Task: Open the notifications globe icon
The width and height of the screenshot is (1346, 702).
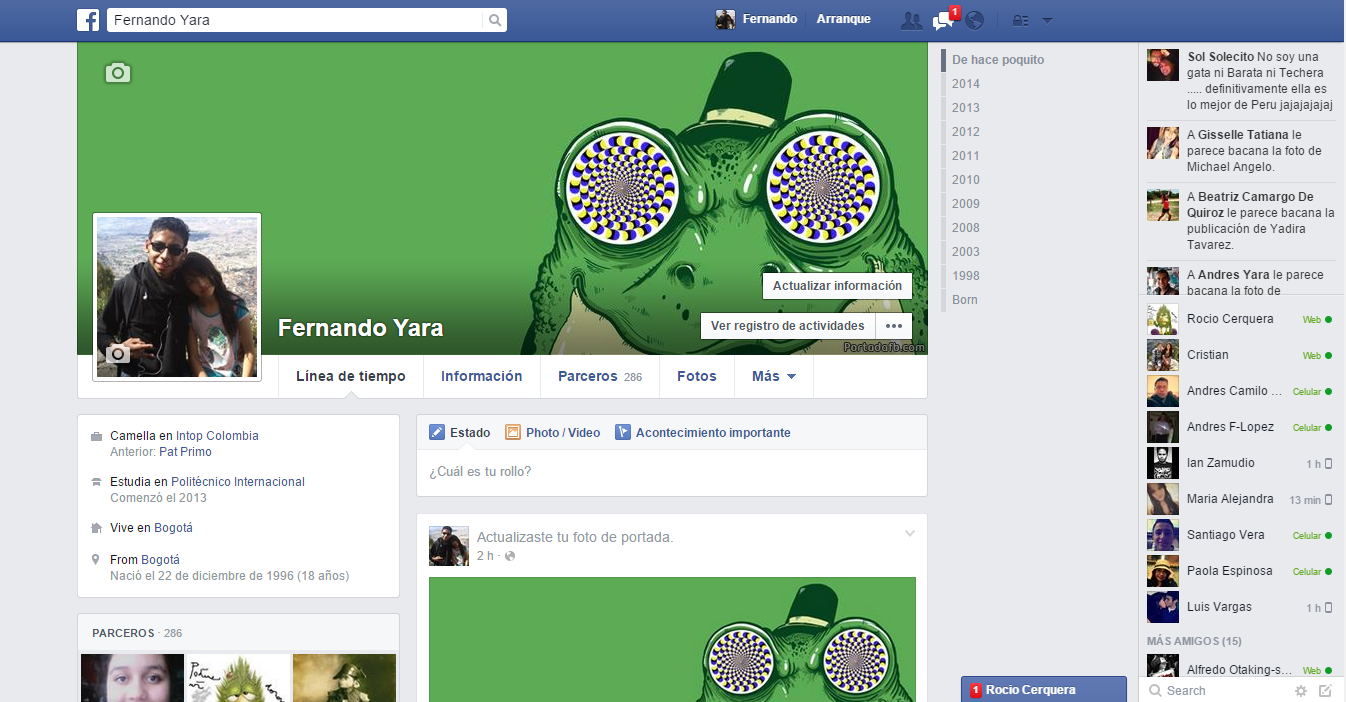Action: pyautogui.click(x=974, y=20)
